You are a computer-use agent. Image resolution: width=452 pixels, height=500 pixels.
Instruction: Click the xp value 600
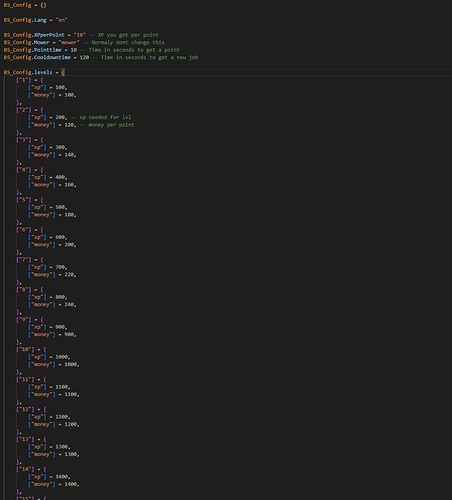pos(60,237)
